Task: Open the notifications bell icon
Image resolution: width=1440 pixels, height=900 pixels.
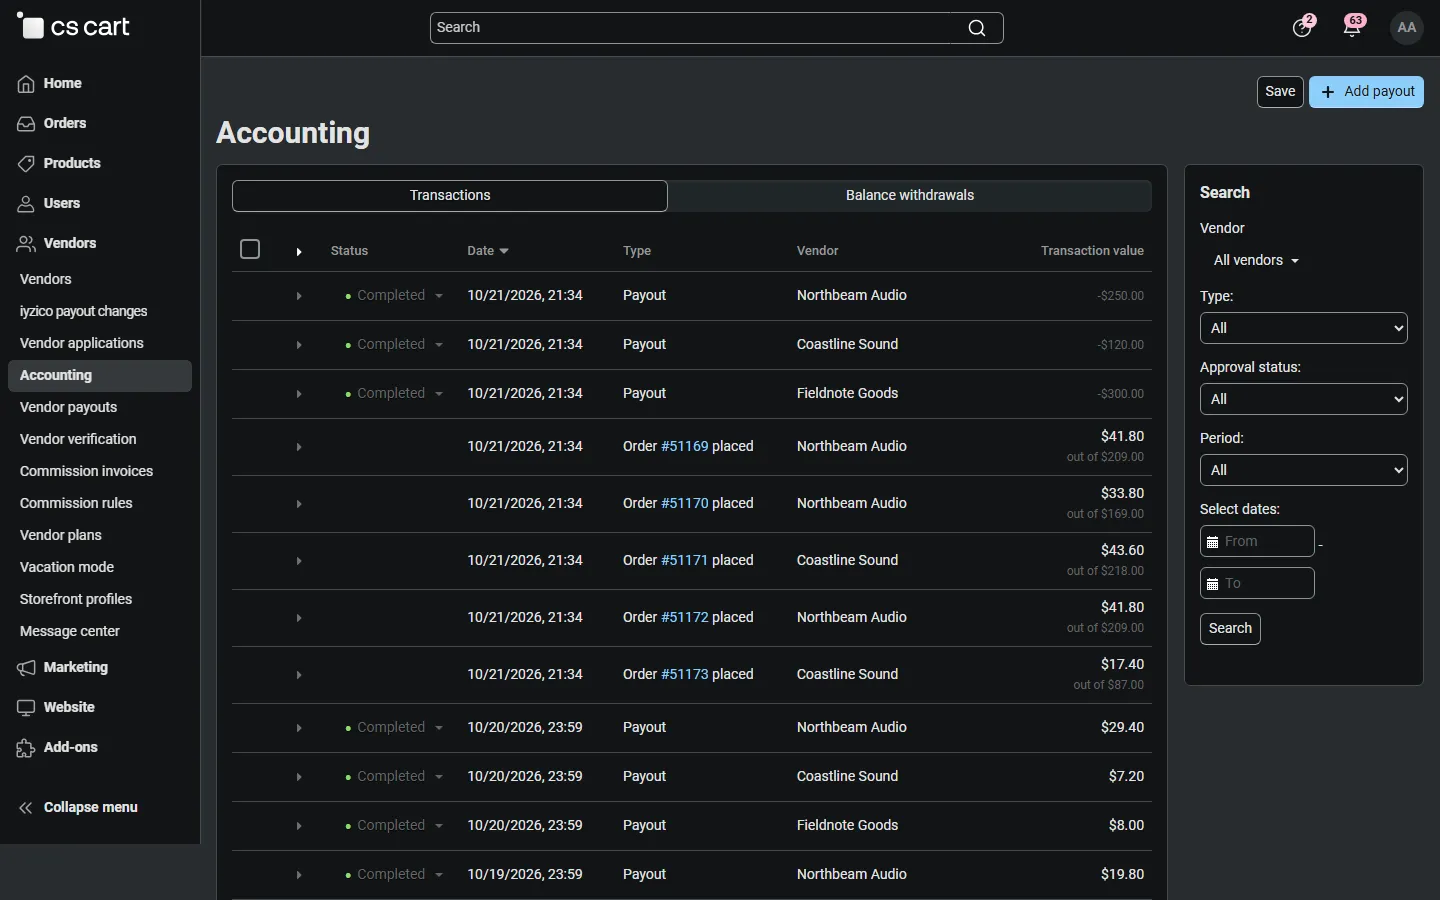Action: point(1353,28)
